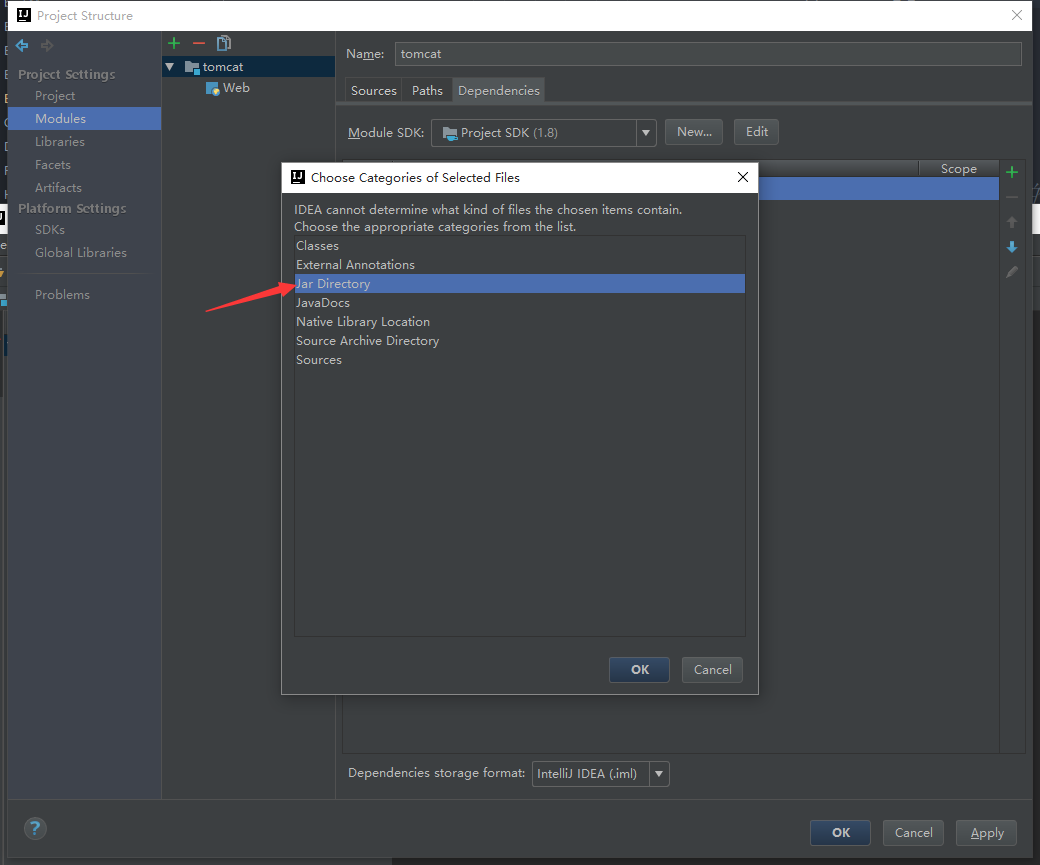The height and width of the screenshot is (865, 1040).
Task: Click the back navigation arrow icon
Action: (22, 45)
